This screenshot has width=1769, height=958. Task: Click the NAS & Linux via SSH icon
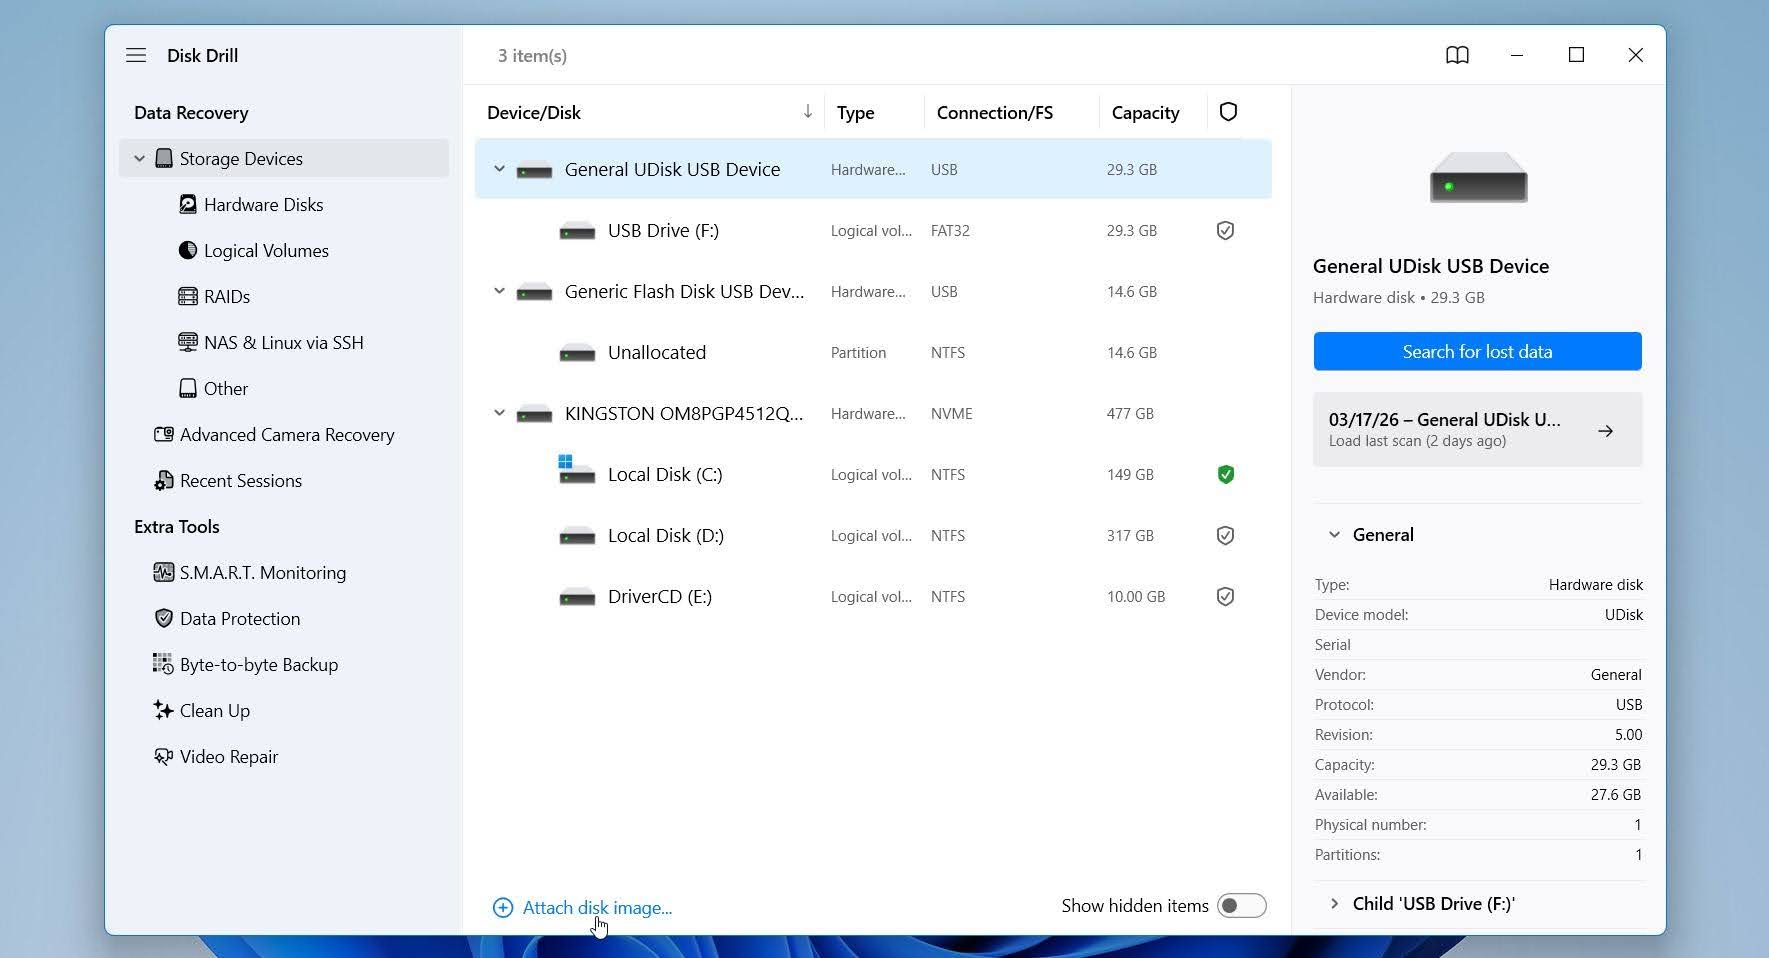pos(188,342)
